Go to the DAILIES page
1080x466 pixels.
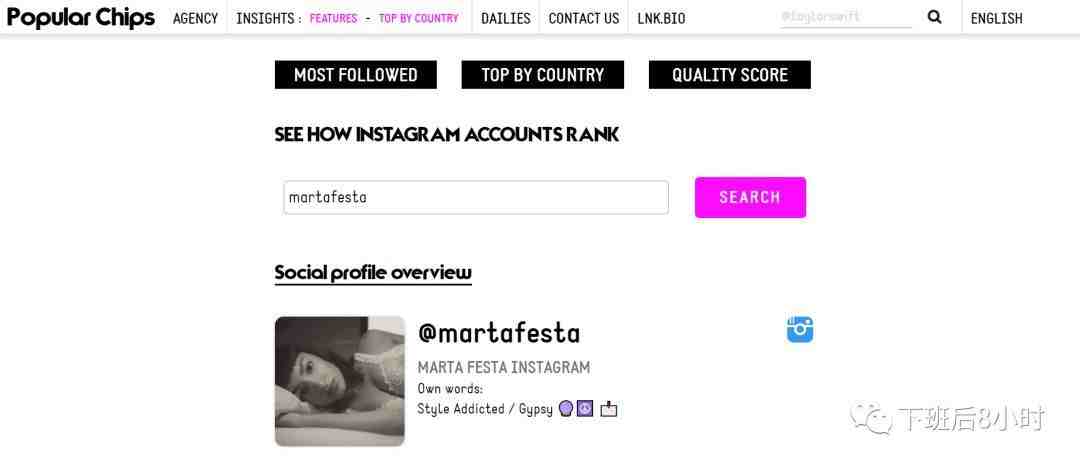coord(505,18)
